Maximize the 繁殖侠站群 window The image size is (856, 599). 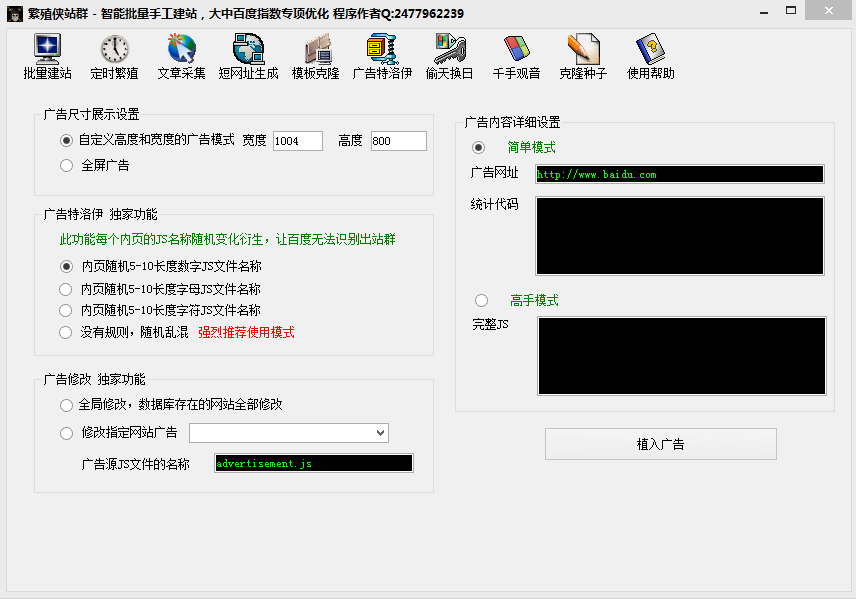click(790, 11)
